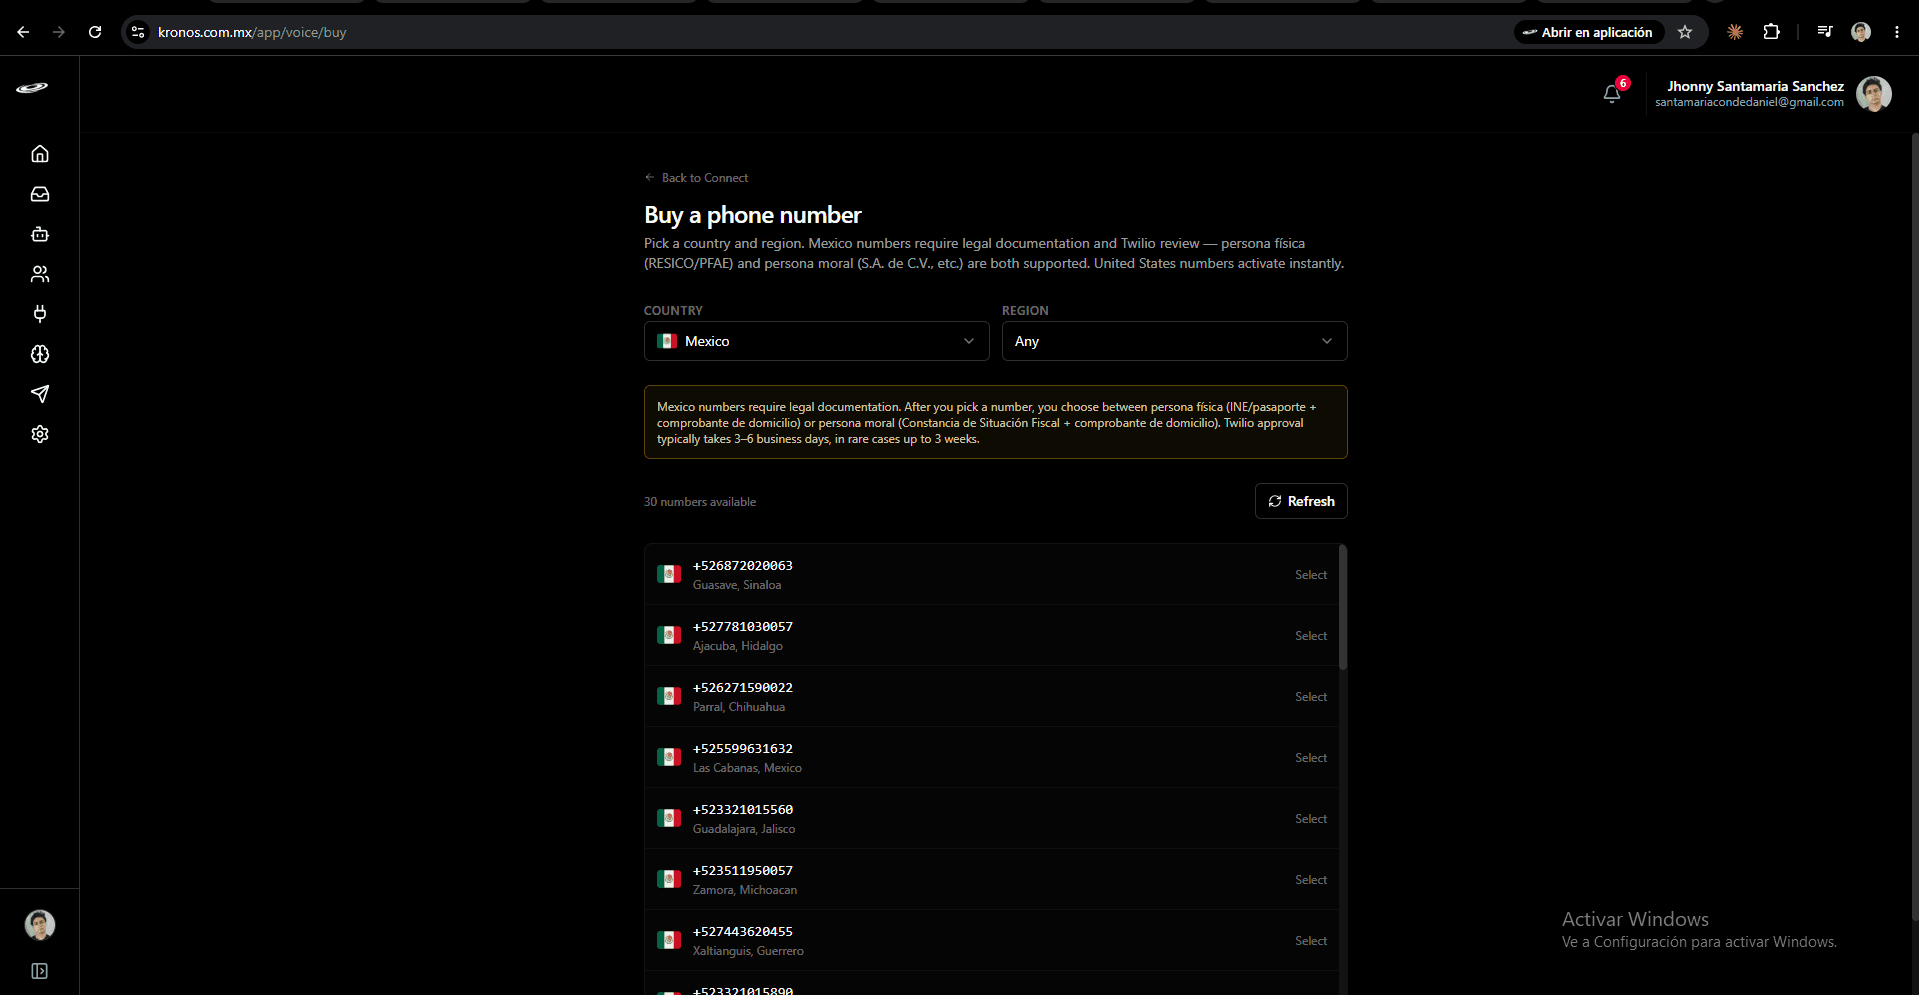1919x995 pixels.
Task: Open the Inbox tray icon in sidebar
Action: coord(40,194)
